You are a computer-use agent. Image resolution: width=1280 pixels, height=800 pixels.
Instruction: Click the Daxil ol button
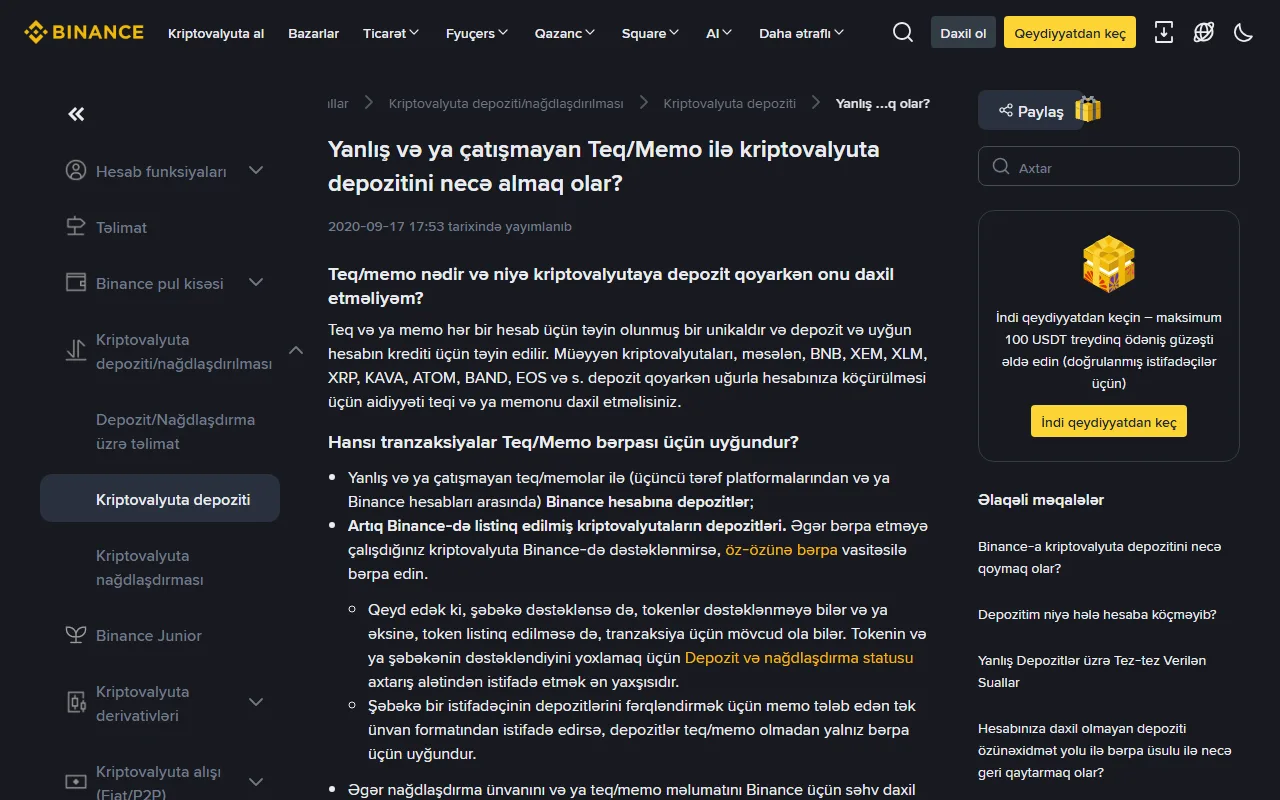[x=963, y=33]
